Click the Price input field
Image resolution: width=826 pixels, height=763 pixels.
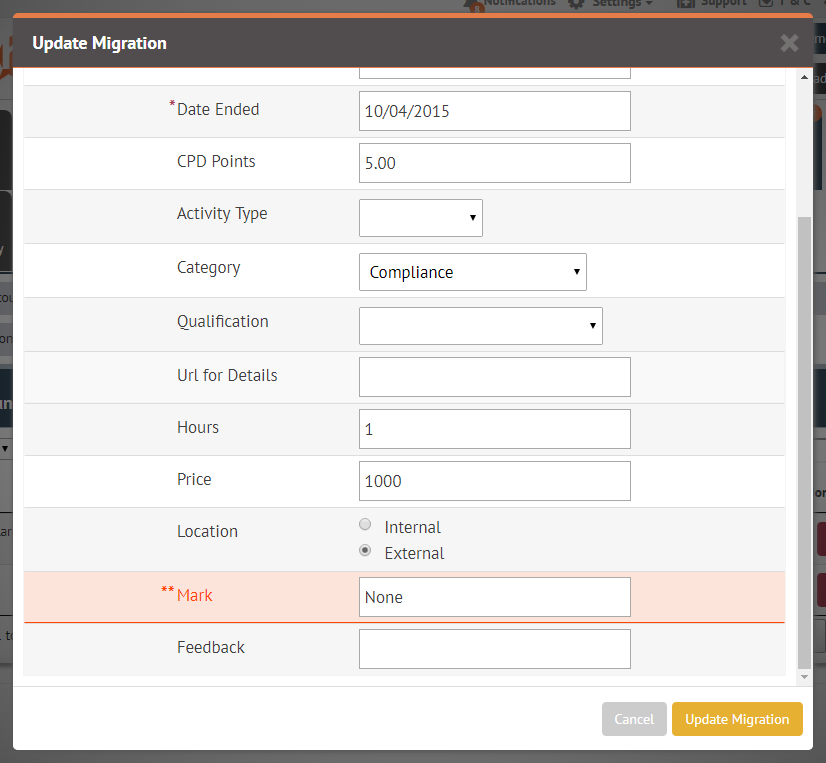495,481
